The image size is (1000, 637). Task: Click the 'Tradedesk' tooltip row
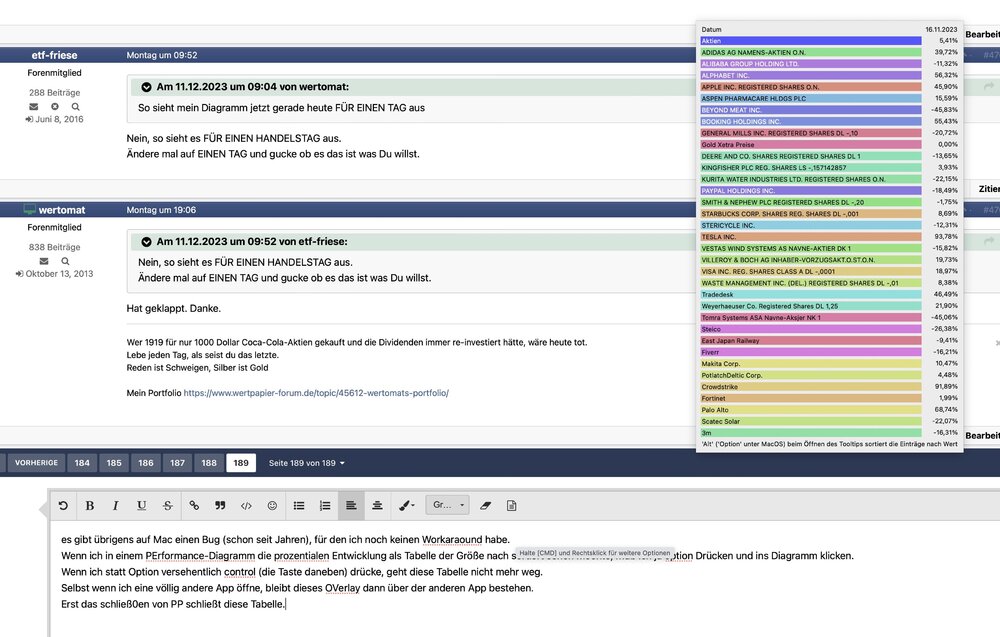811,295
